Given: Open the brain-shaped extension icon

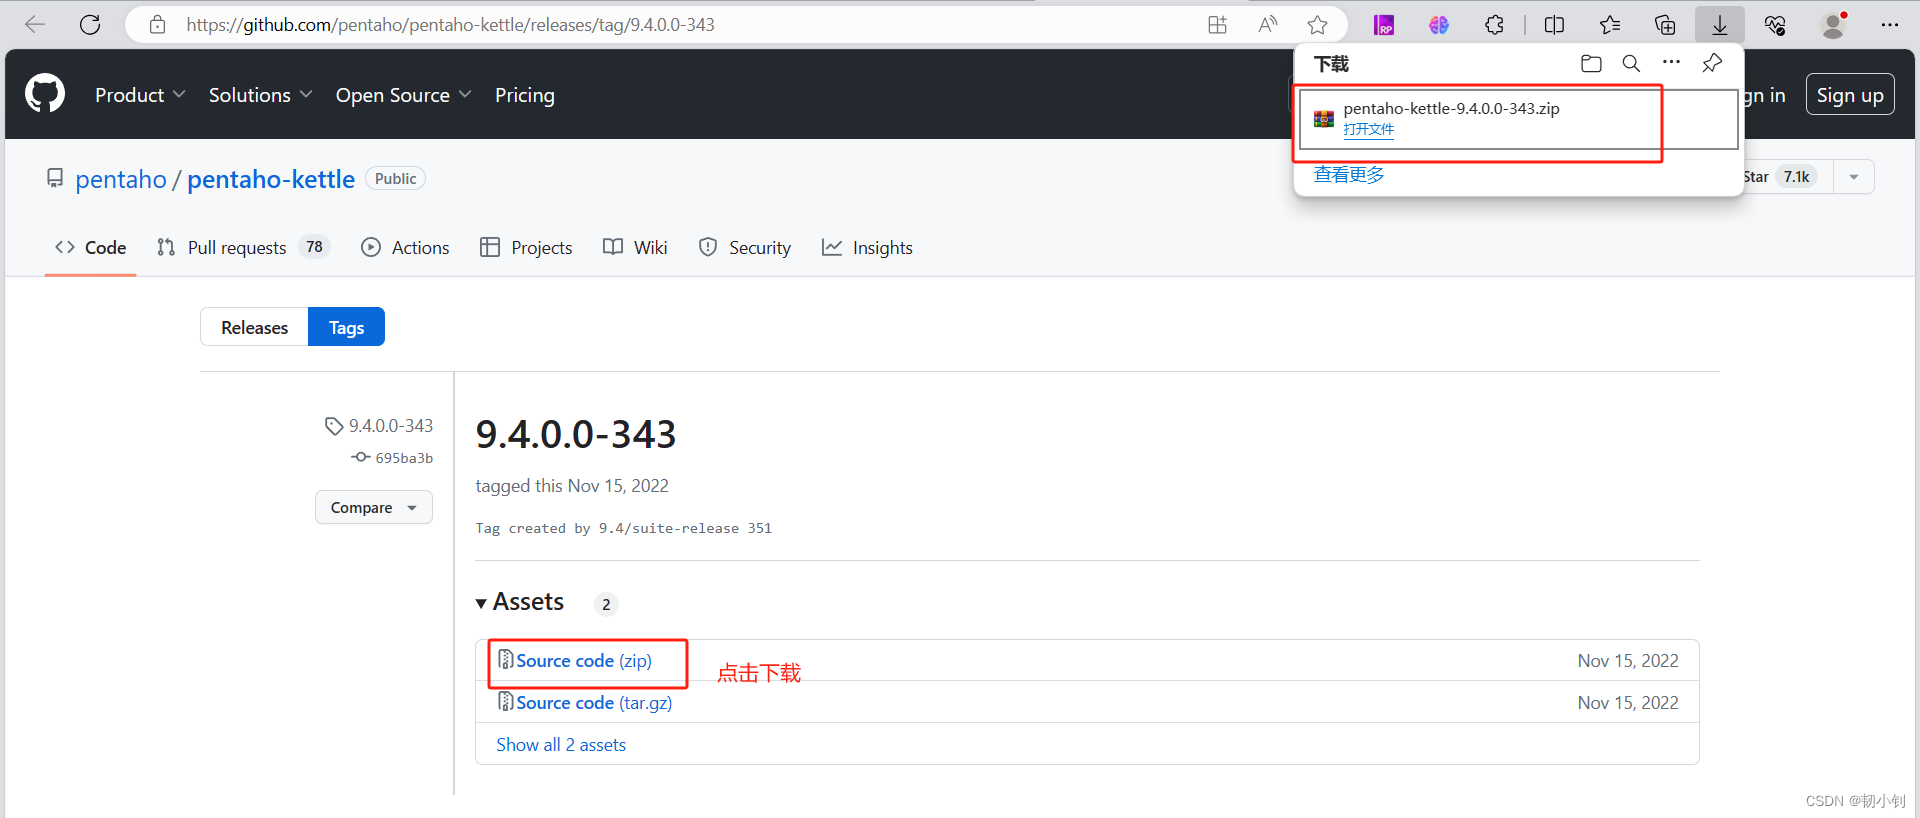Looking at the screenshot, I should click(x=1439, y=25).
